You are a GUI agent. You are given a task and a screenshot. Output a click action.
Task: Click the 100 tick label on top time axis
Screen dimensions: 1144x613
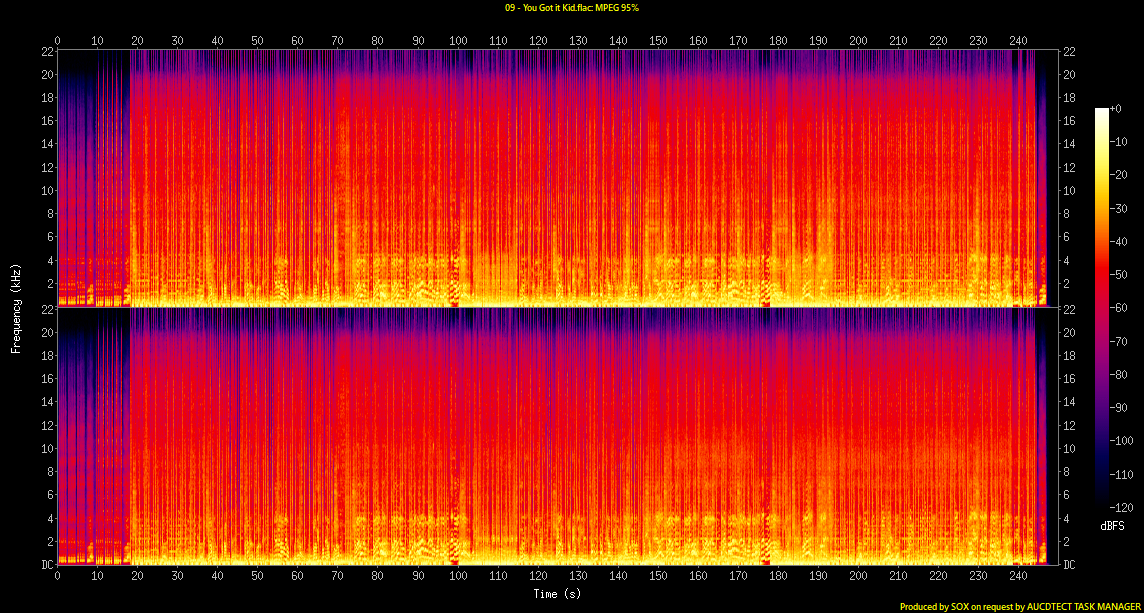458,41
